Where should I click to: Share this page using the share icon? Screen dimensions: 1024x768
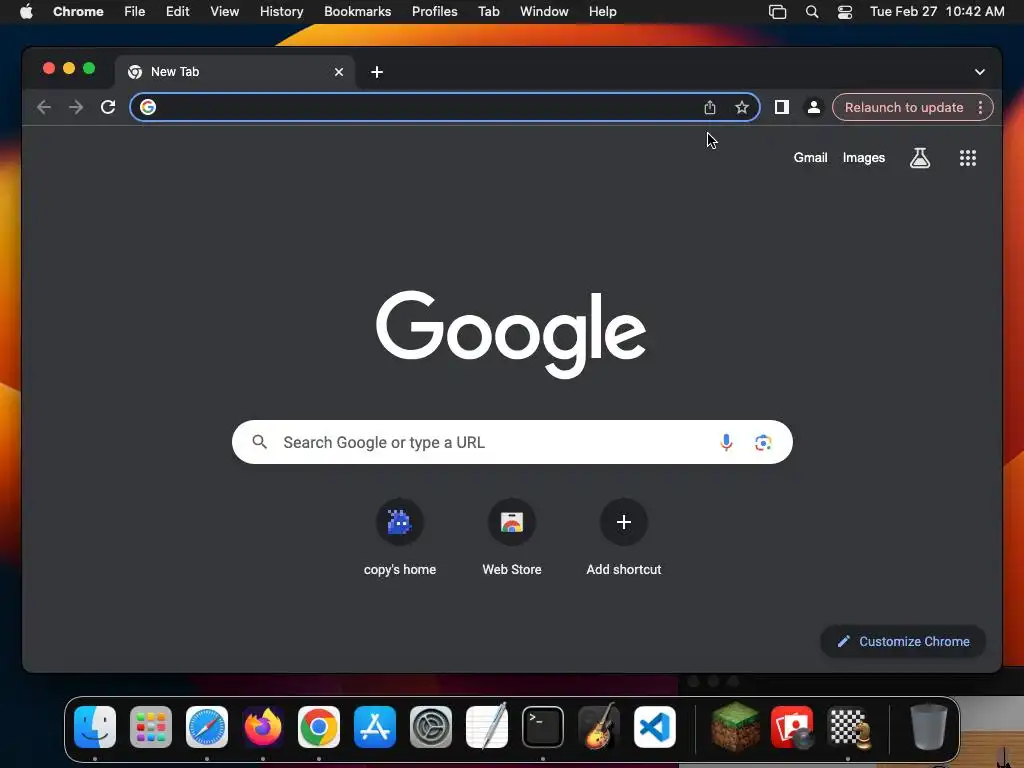(x=710, y=107)
